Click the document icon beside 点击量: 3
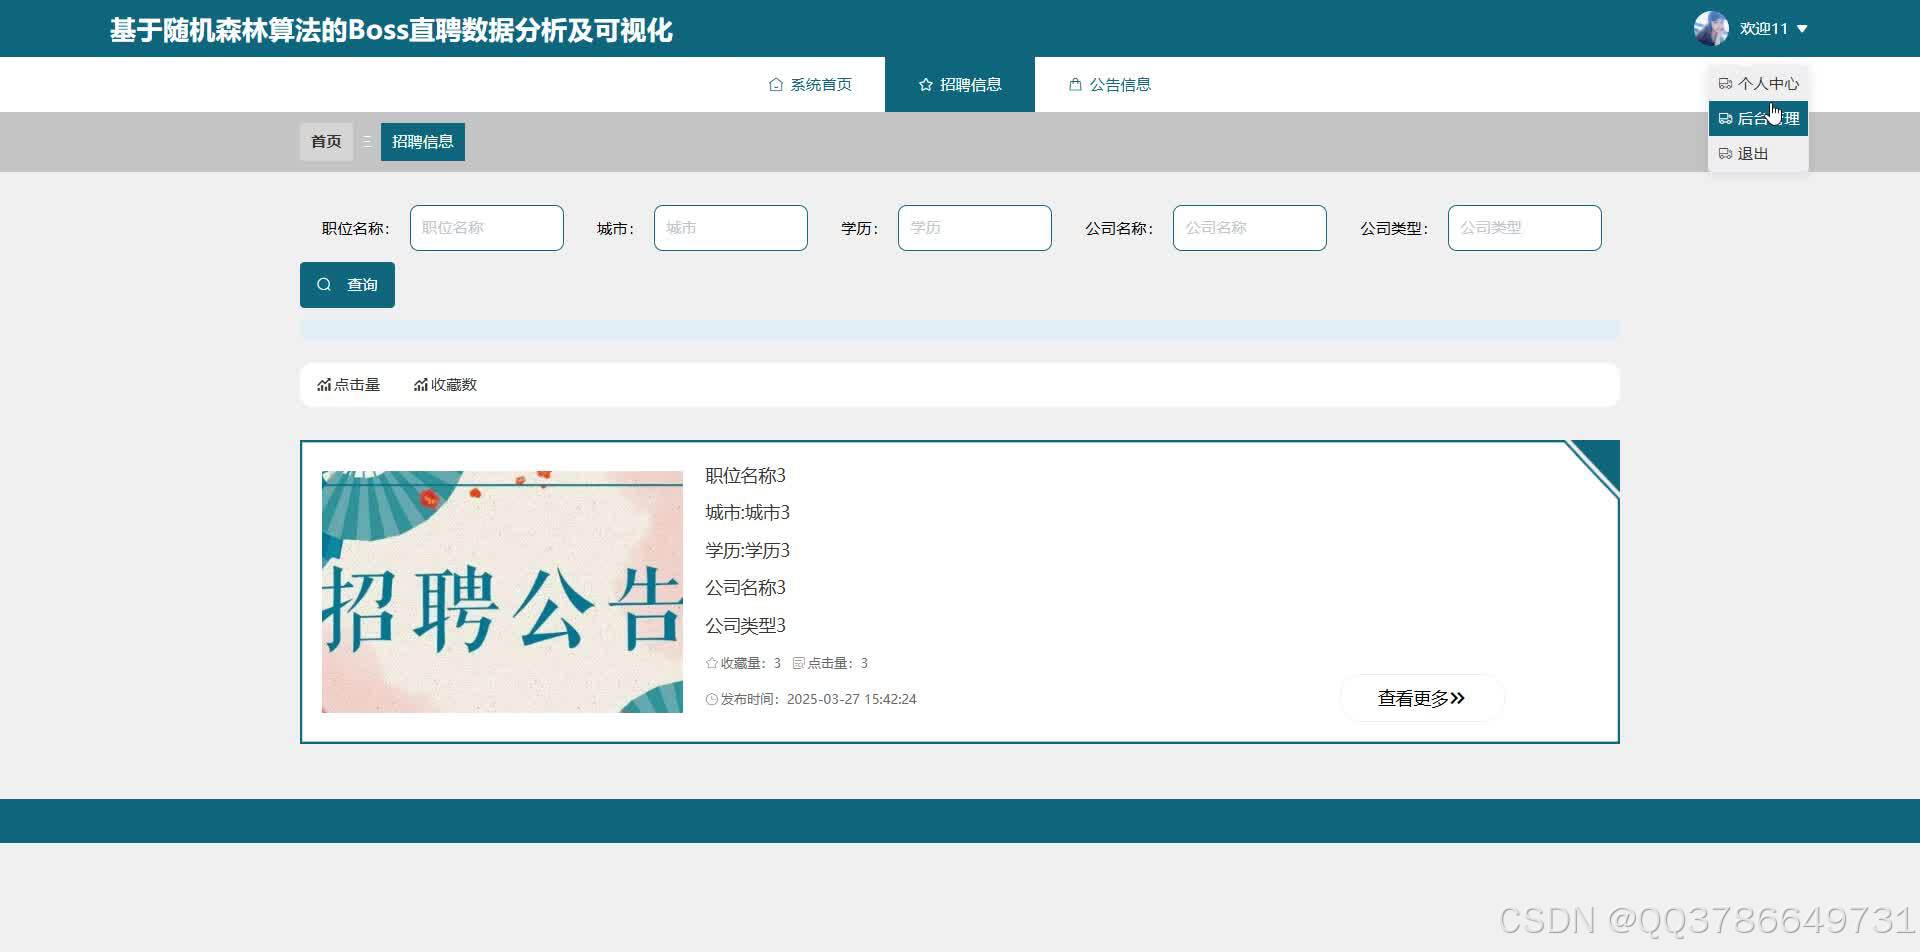The height and width of the screenshot is (952, 1920). click(798, 663)
